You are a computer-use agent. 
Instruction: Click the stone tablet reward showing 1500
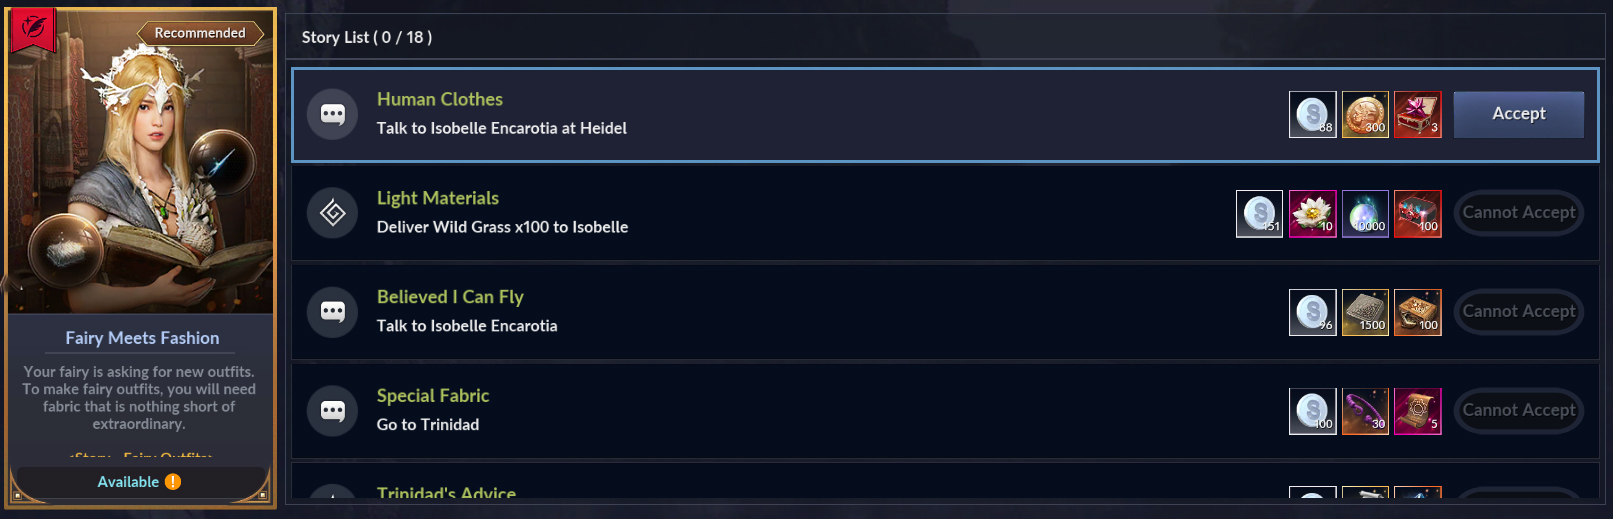[1365, 312]
